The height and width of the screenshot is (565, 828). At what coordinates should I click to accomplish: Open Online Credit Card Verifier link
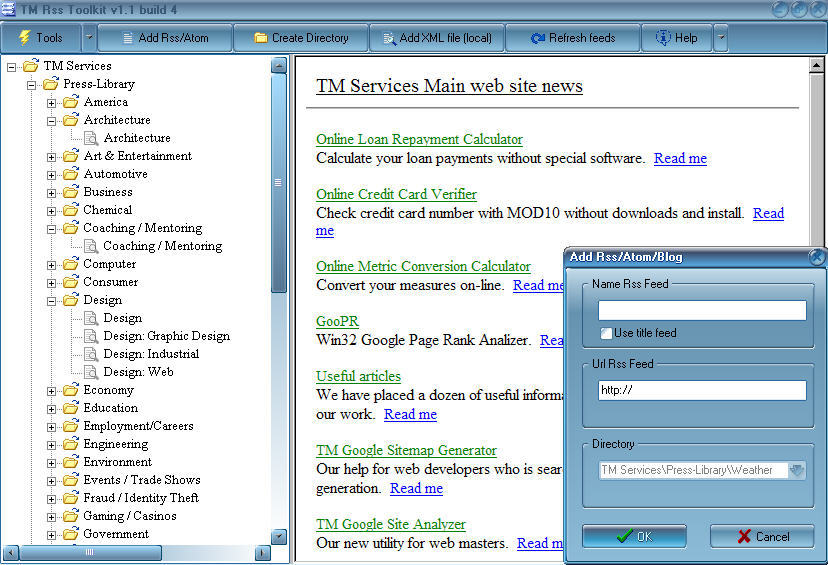[x=396, y=194]
